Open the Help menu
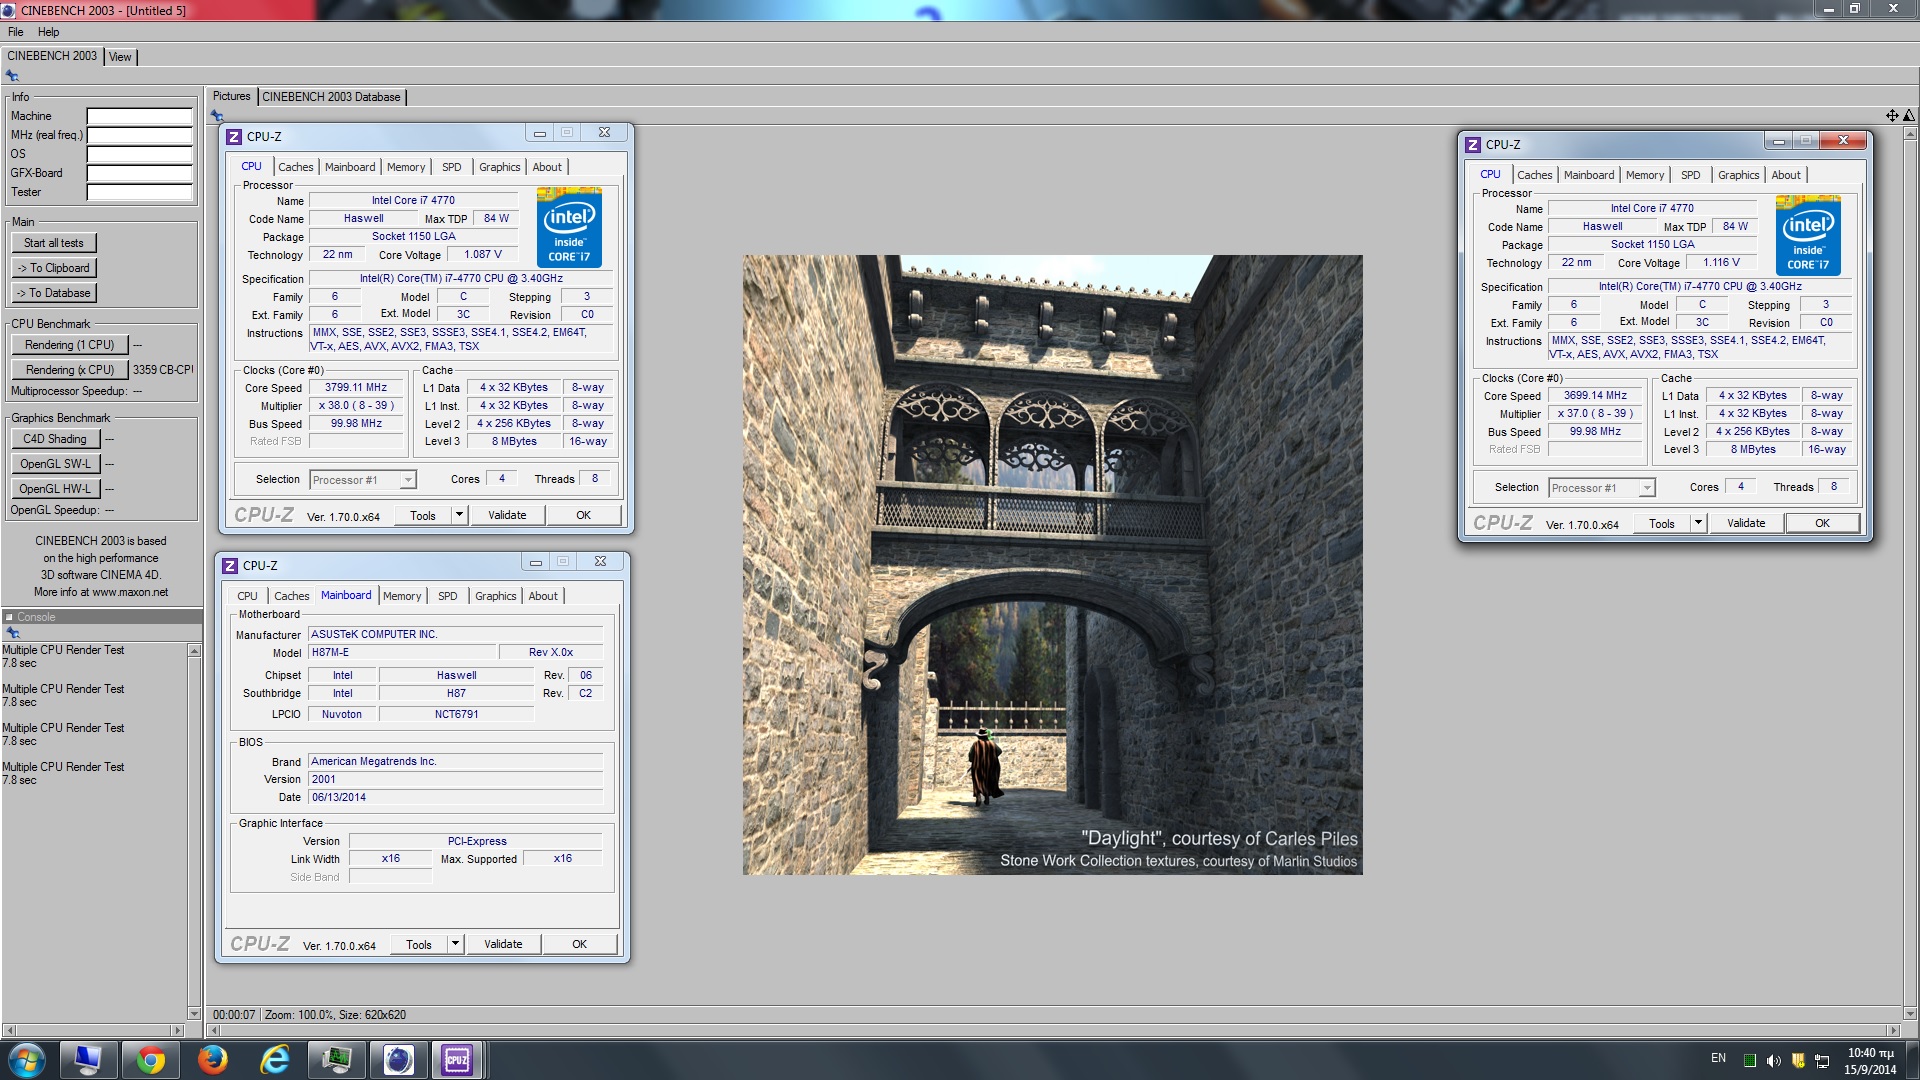1920x1080 pixels. coord(48,32)
